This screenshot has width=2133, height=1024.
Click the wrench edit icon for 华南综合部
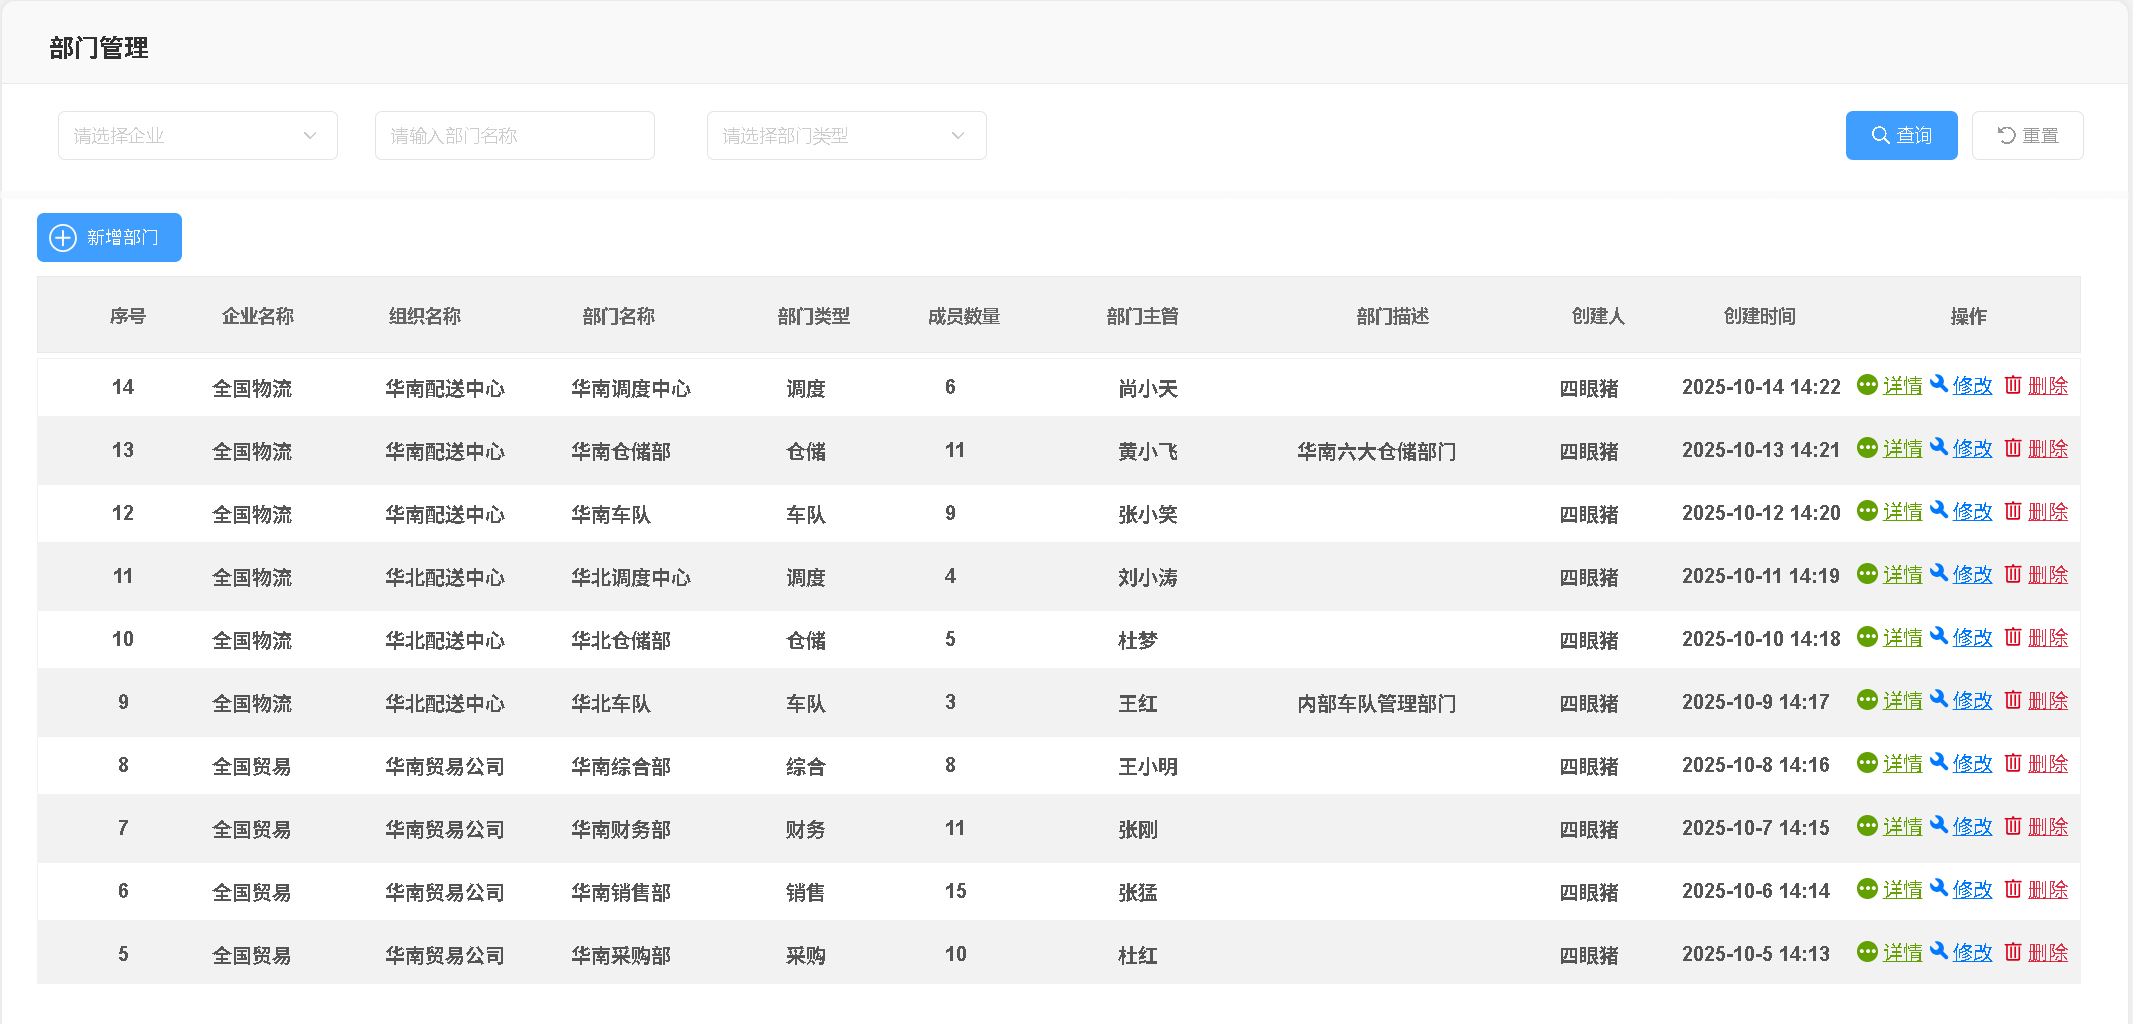coord(1939,762)
